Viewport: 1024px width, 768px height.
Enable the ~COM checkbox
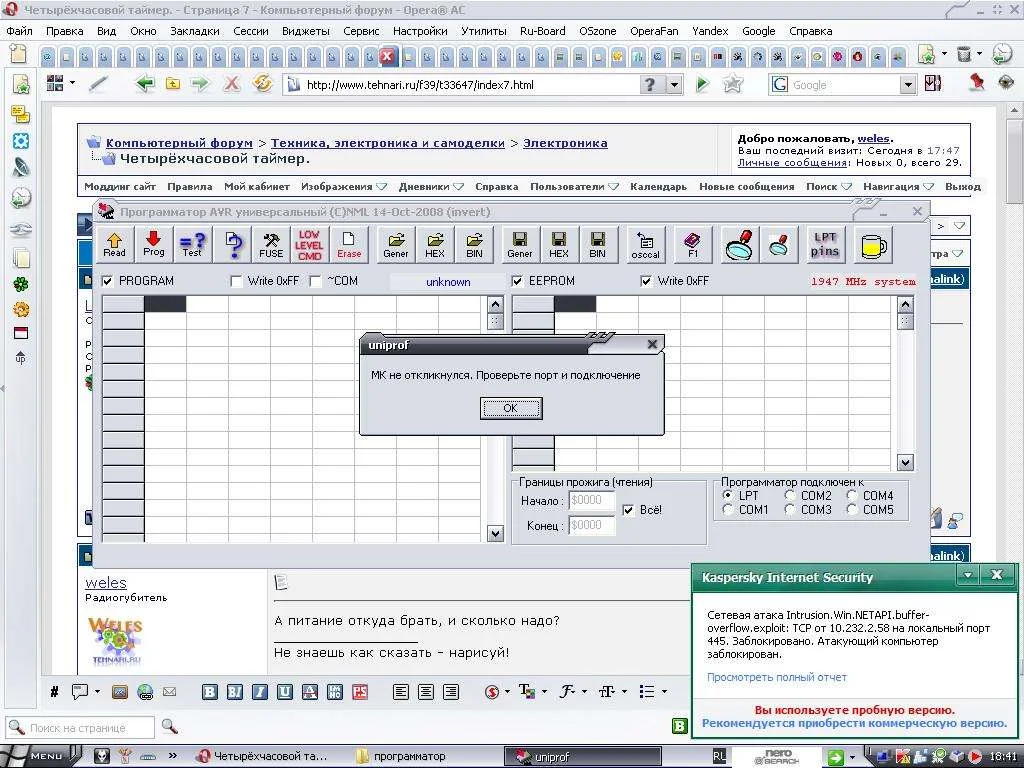point(316,281)
